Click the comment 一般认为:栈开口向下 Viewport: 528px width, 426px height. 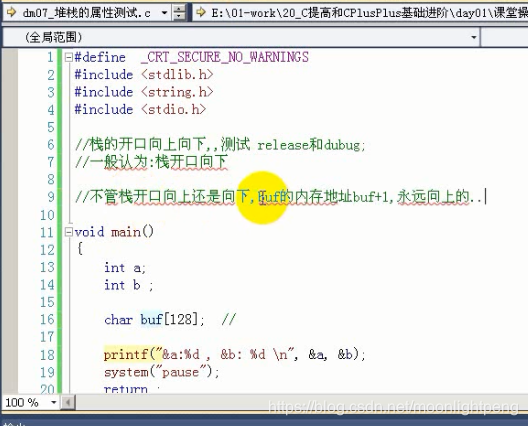click(x=152, y=162)
